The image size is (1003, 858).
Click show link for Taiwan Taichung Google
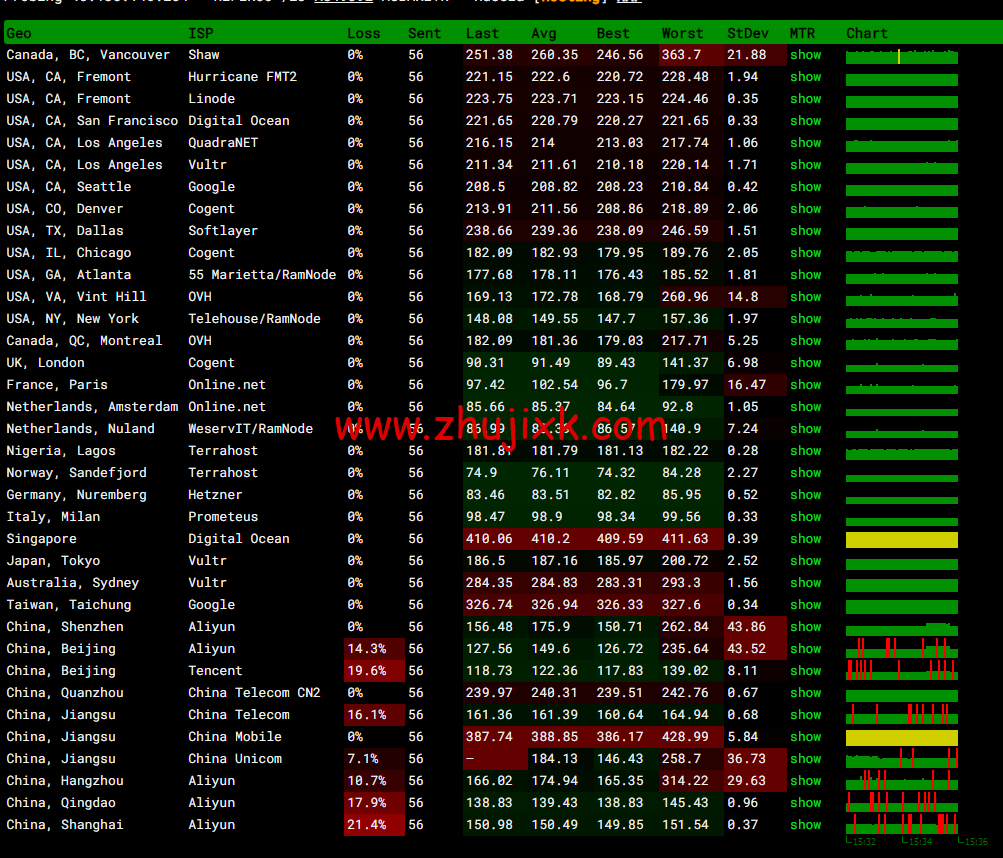tap(805, 605)
